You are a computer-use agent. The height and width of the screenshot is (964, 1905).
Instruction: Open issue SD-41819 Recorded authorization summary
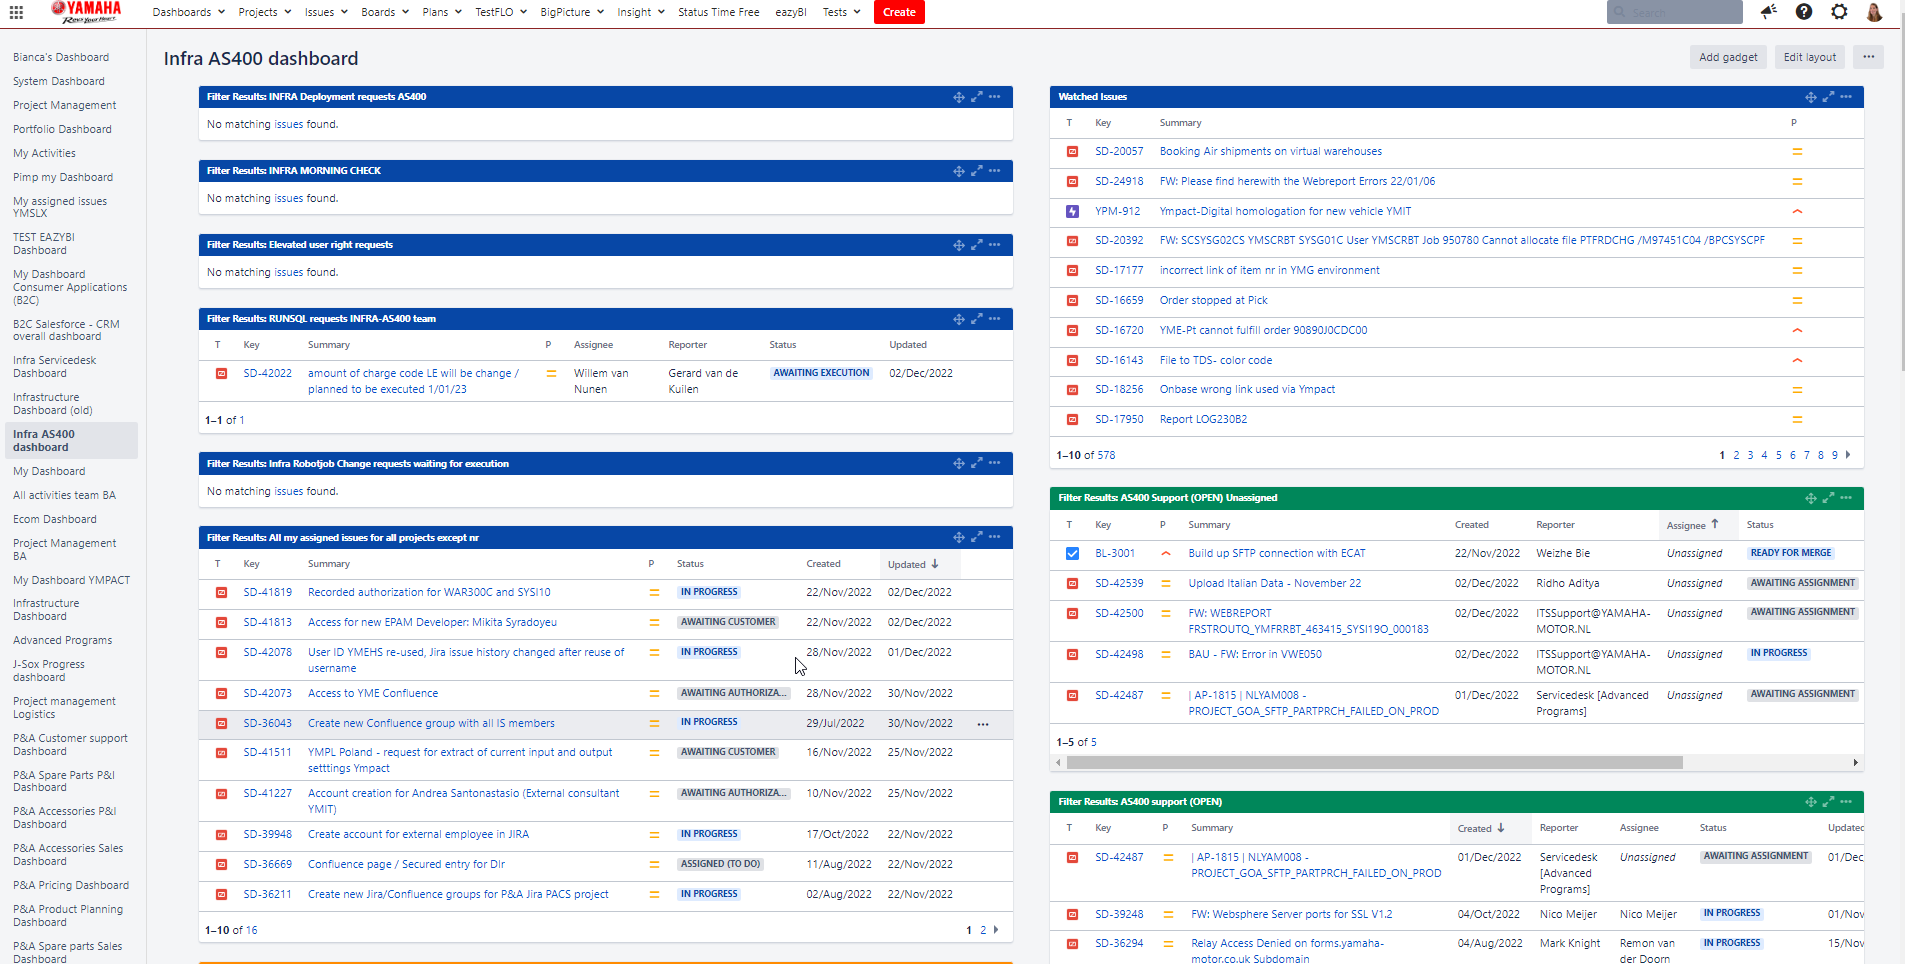pos(429,592)
